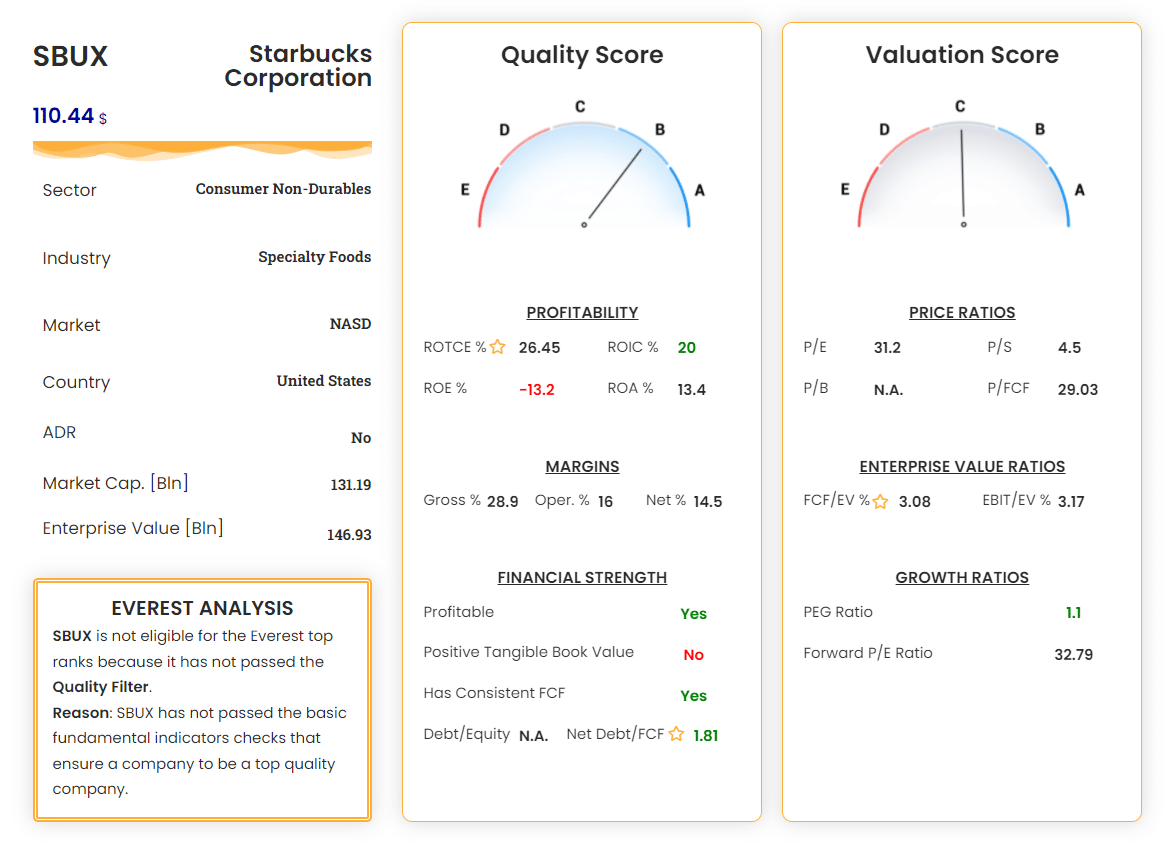Click the United States country value
The image size is (1176, 842).
pyautogui.click(x=324, y=381)
